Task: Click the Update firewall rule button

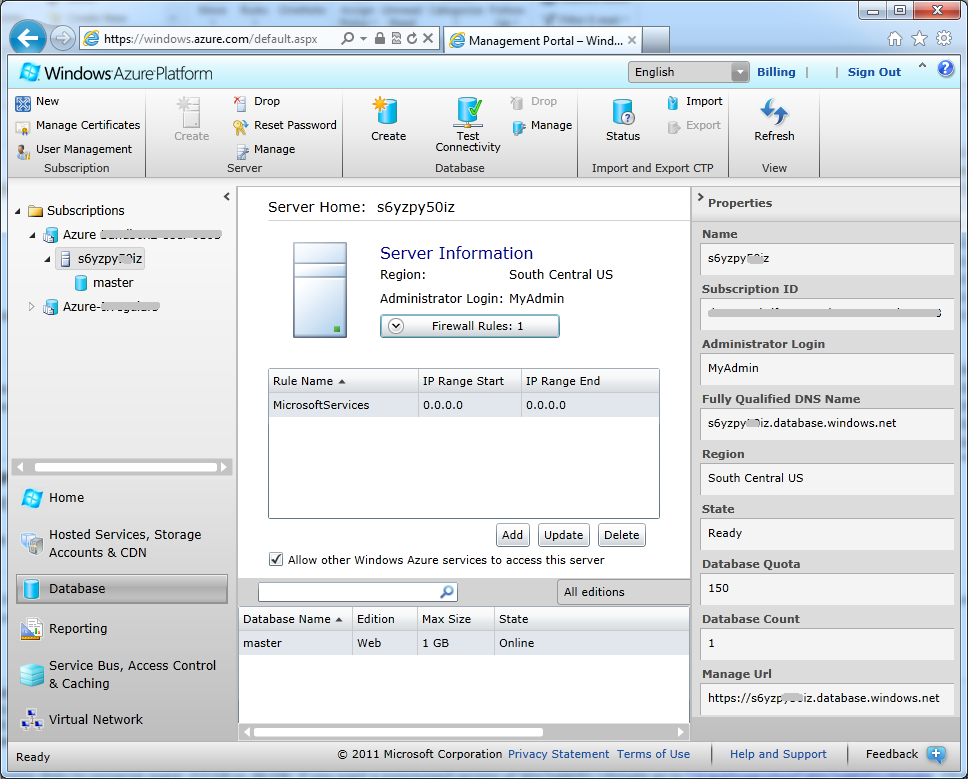Action: click(x=563, y=535)
